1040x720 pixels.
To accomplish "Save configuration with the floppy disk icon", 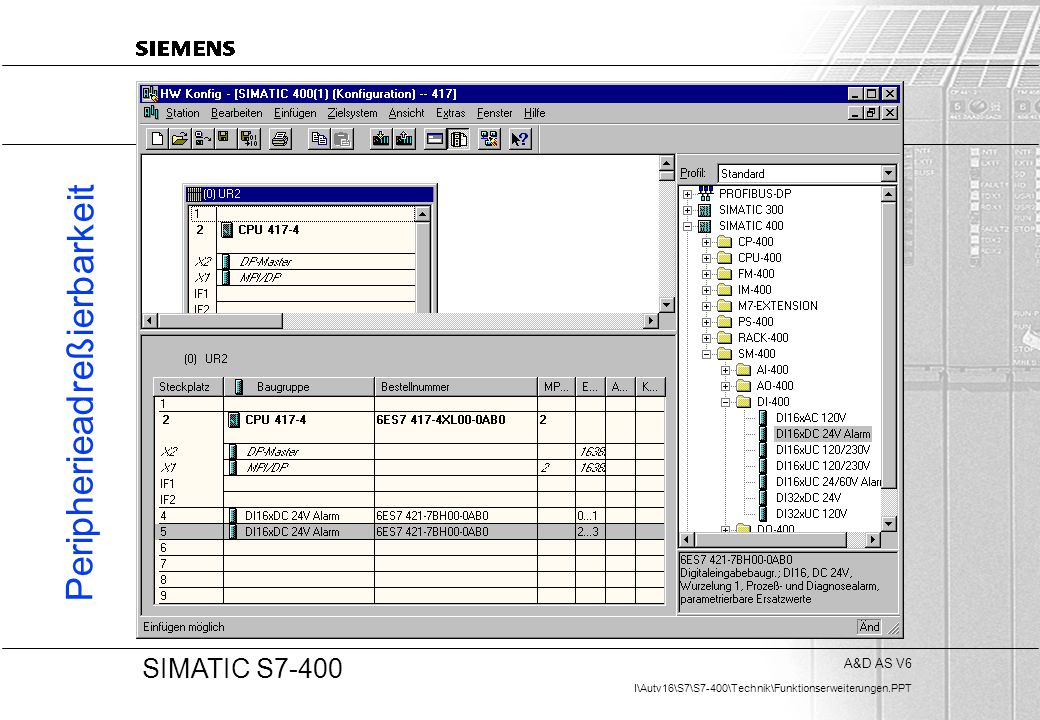I will click(224, 139).
